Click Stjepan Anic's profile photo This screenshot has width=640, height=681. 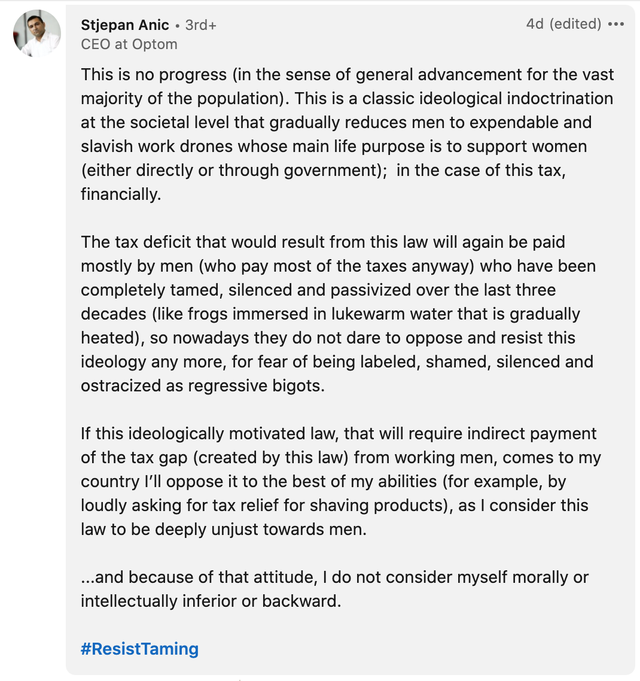[37, 33]
